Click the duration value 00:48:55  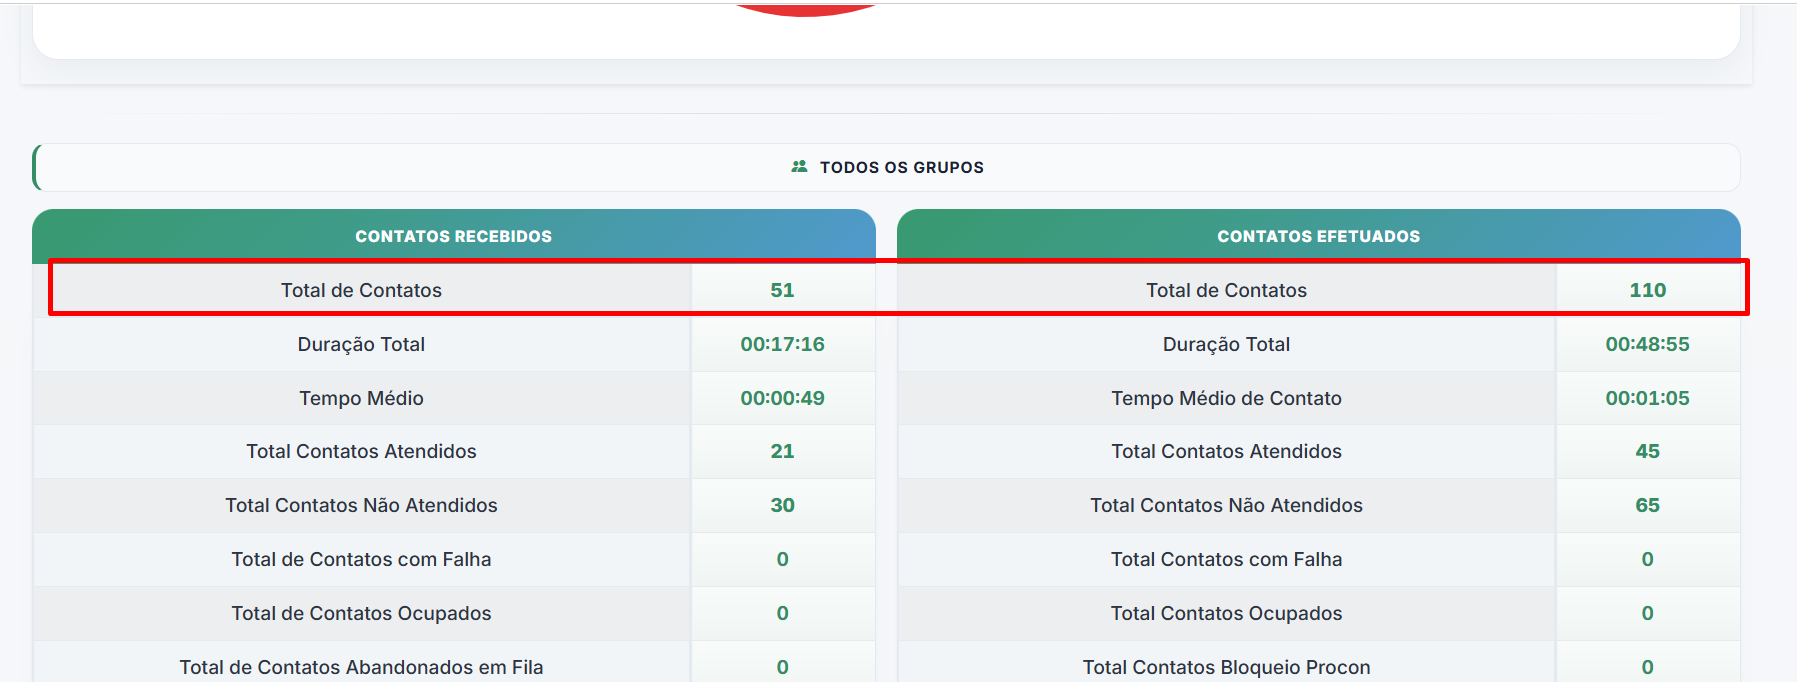click(1648, 344)
